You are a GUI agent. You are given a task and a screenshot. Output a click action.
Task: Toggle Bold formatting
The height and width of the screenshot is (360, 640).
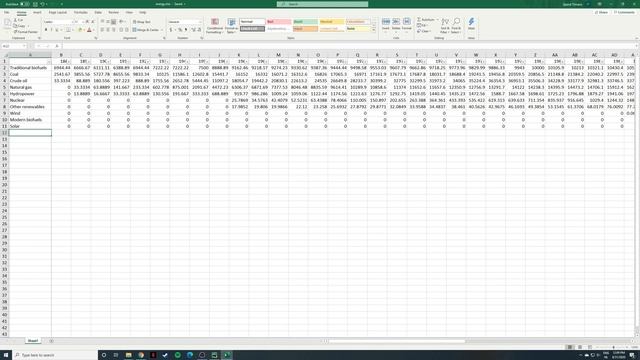[x=46, y=30]
